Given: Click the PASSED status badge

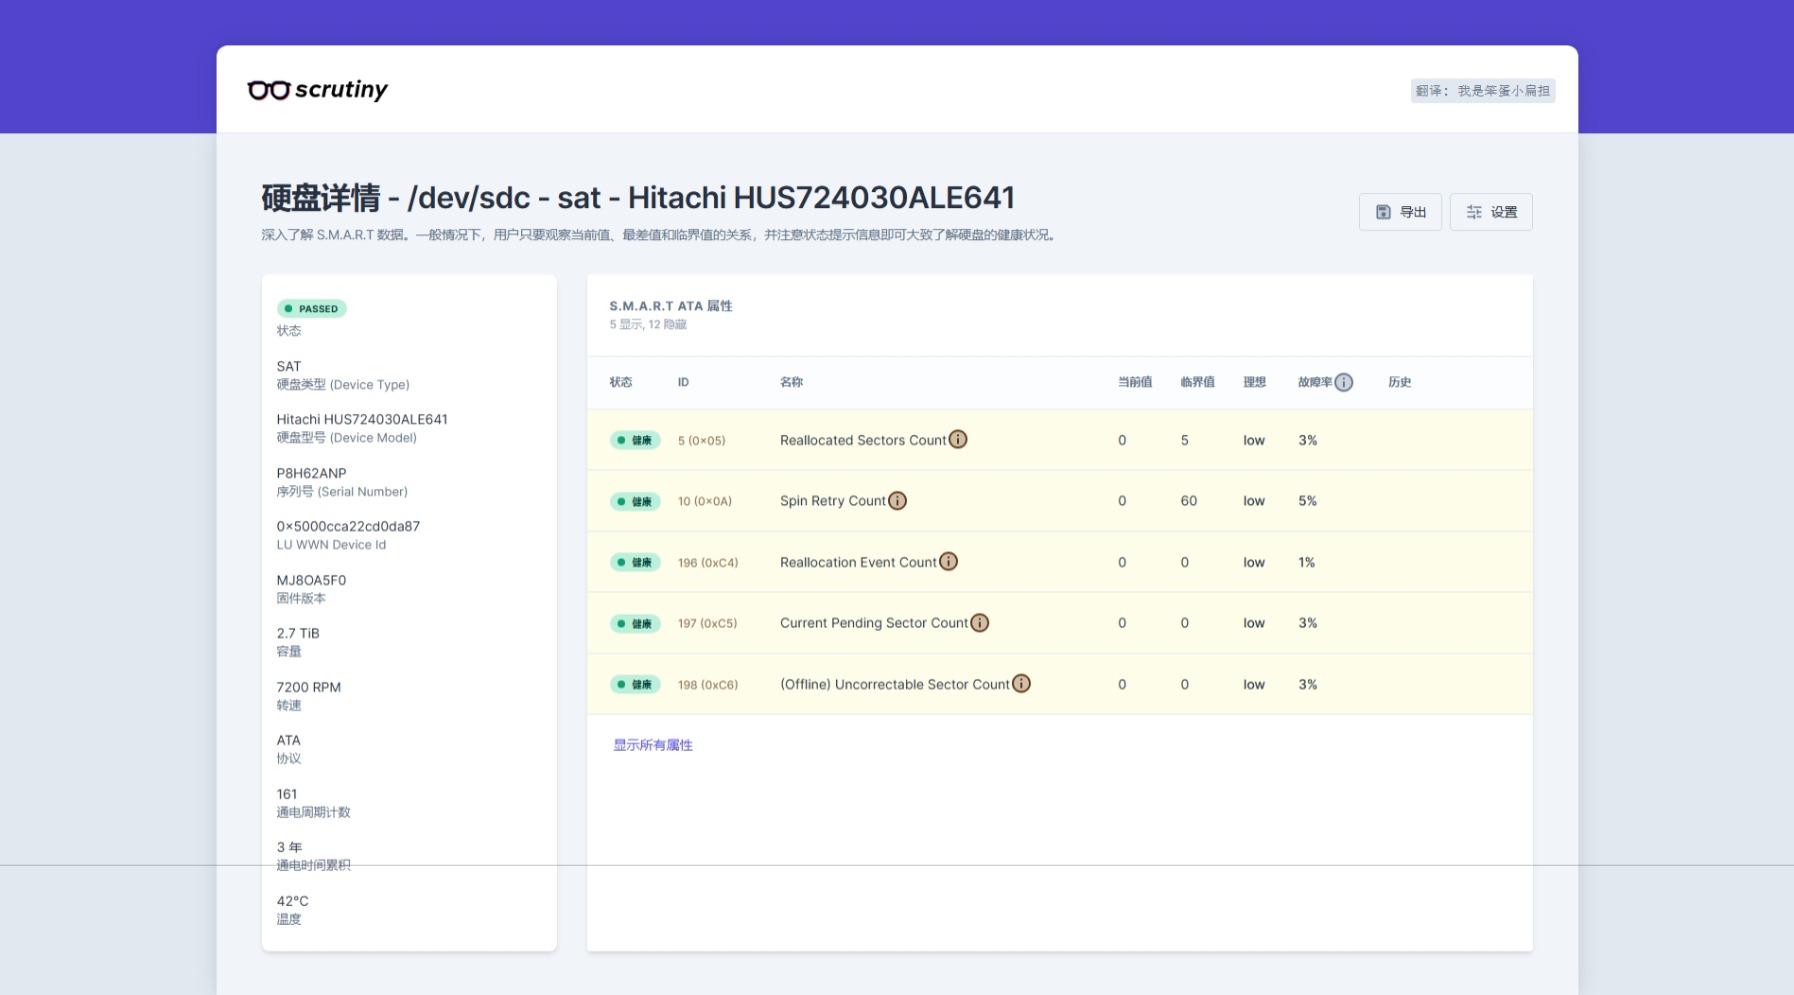Looking at the screenshot, I should pyautogui.click(x=312, y=309).
